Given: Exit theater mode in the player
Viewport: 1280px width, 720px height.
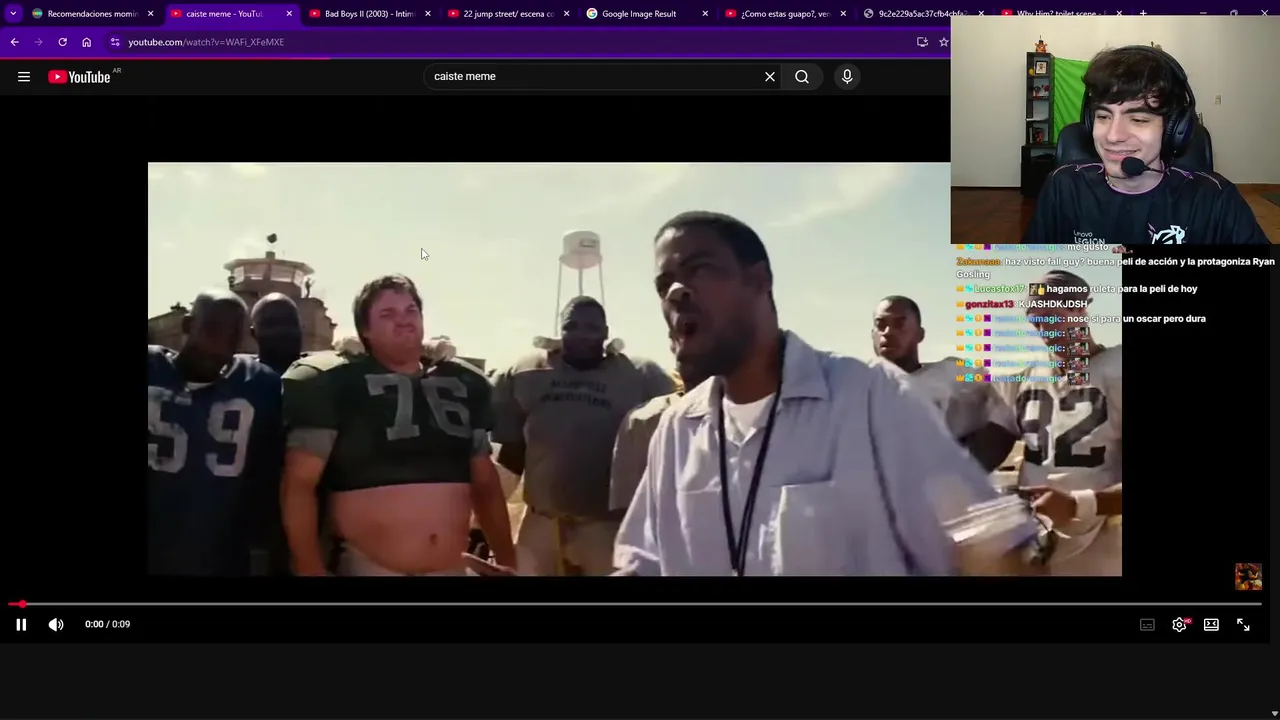Looking at the screenshot, I should (1211, 624).
